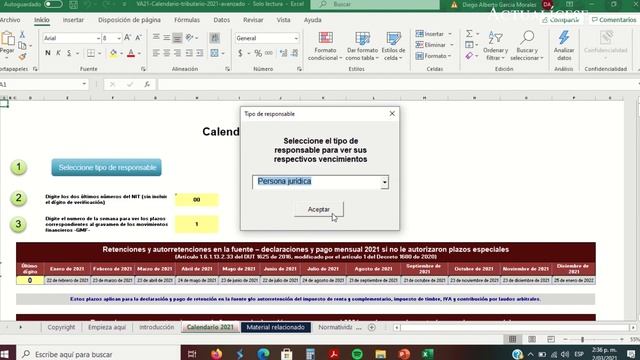This screenshot has width=640, height=360.
Task: Adjust the zoom slider in status bar
Action: (x=582, y=339)
